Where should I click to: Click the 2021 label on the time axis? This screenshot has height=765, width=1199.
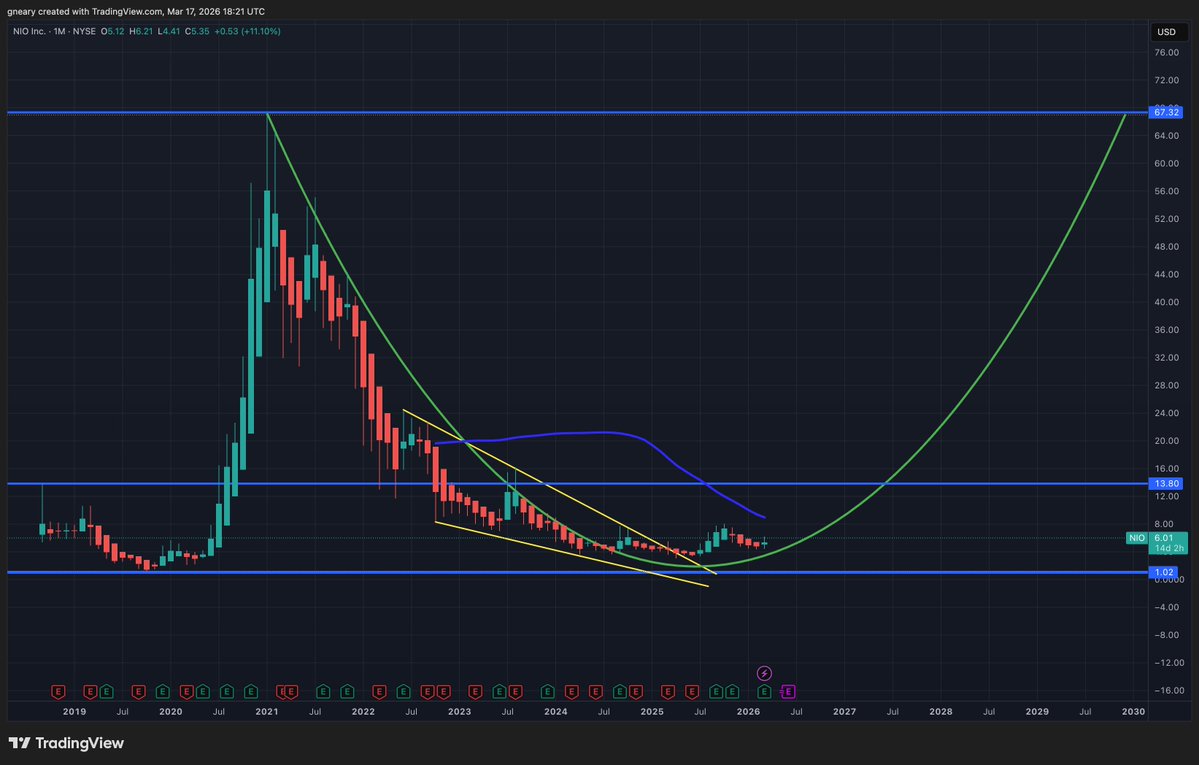[x=267, y=711]
